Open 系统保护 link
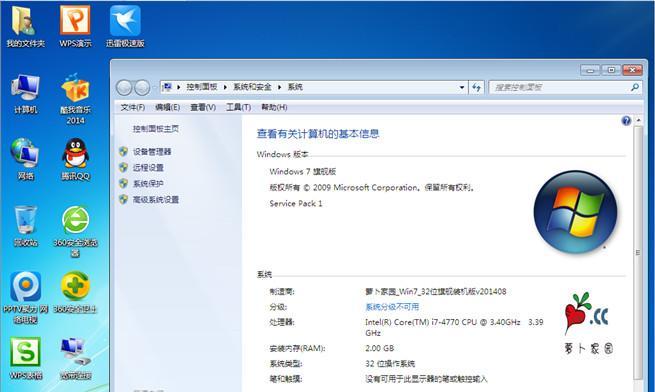The image size is (655, 392). click(148, 183)
